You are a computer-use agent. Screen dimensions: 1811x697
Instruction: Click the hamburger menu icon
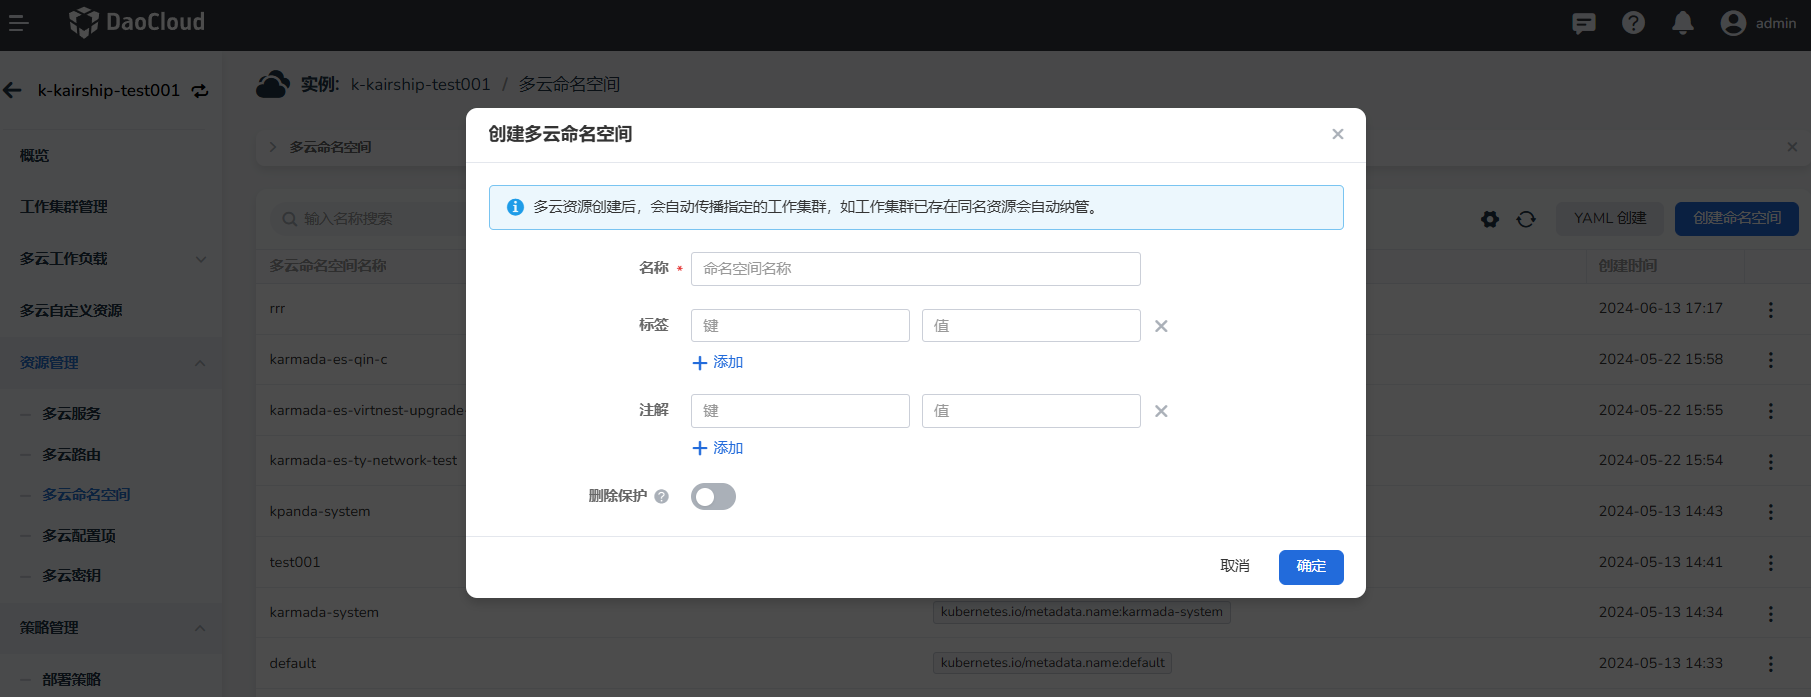pos(18,23)
